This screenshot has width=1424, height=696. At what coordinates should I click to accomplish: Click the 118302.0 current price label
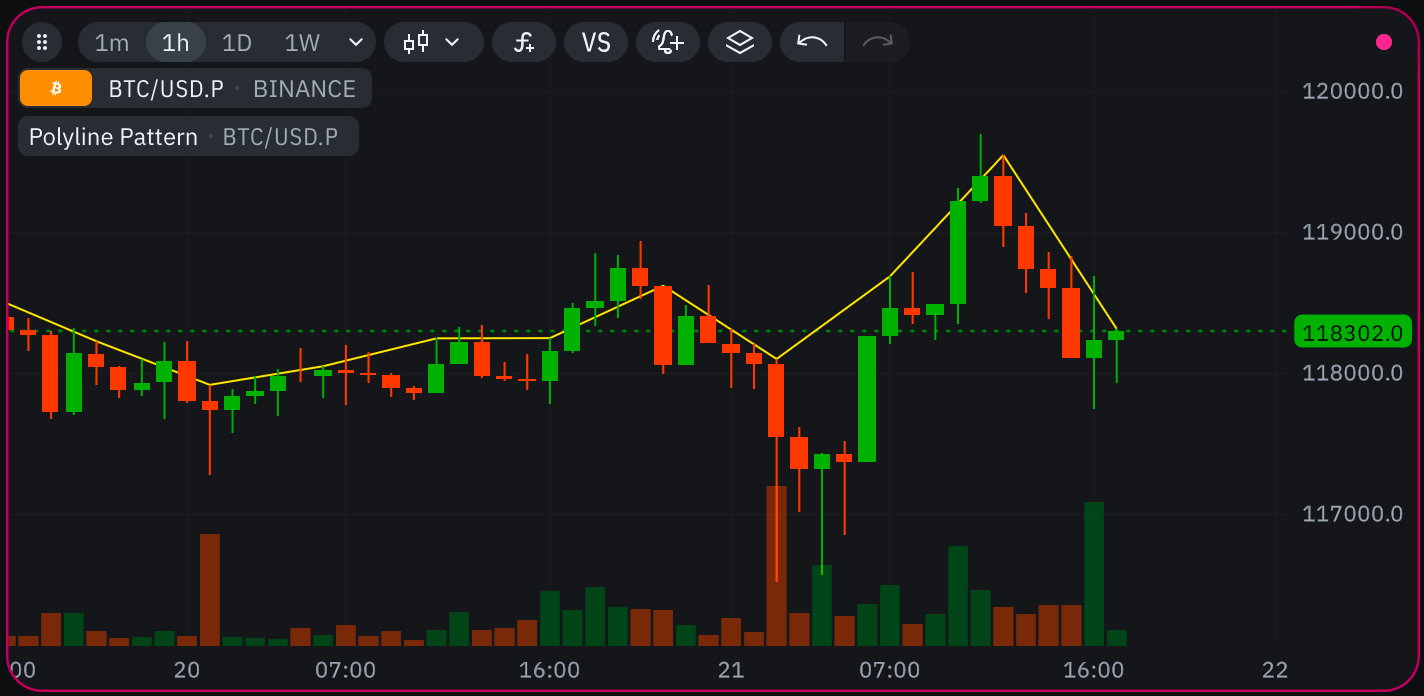[1352, 332]
